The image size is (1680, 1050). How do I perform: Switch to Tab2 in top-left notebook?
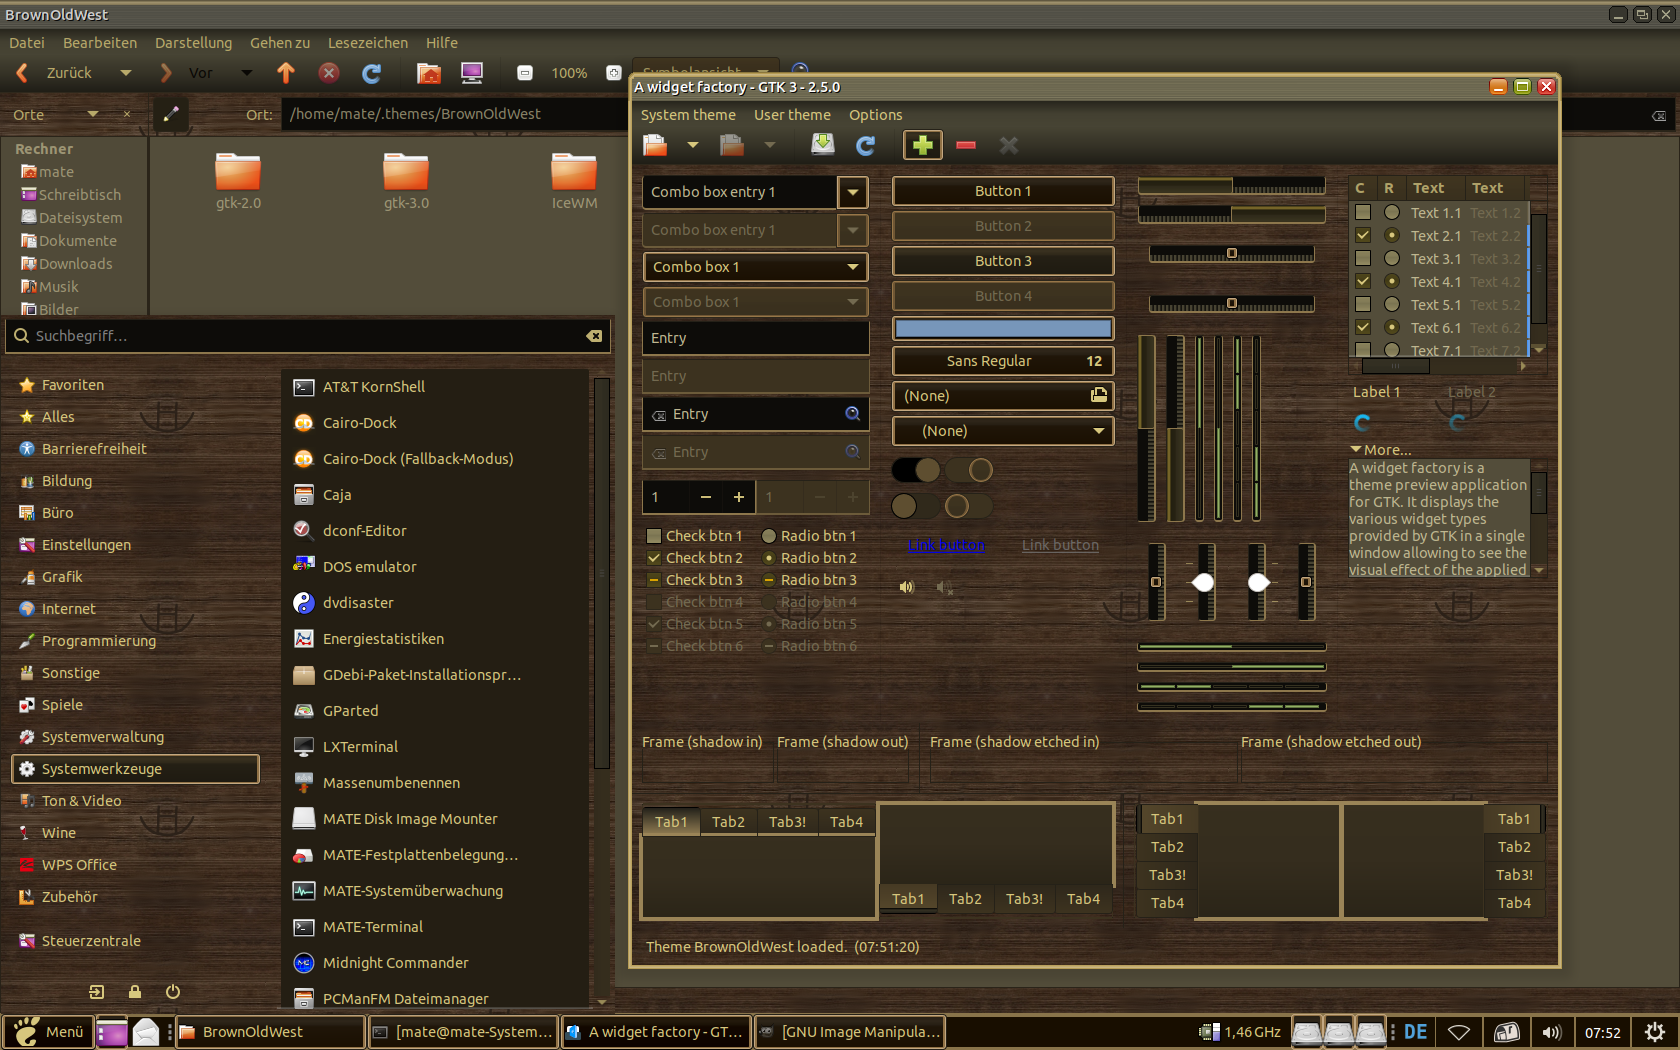[728, 821]
